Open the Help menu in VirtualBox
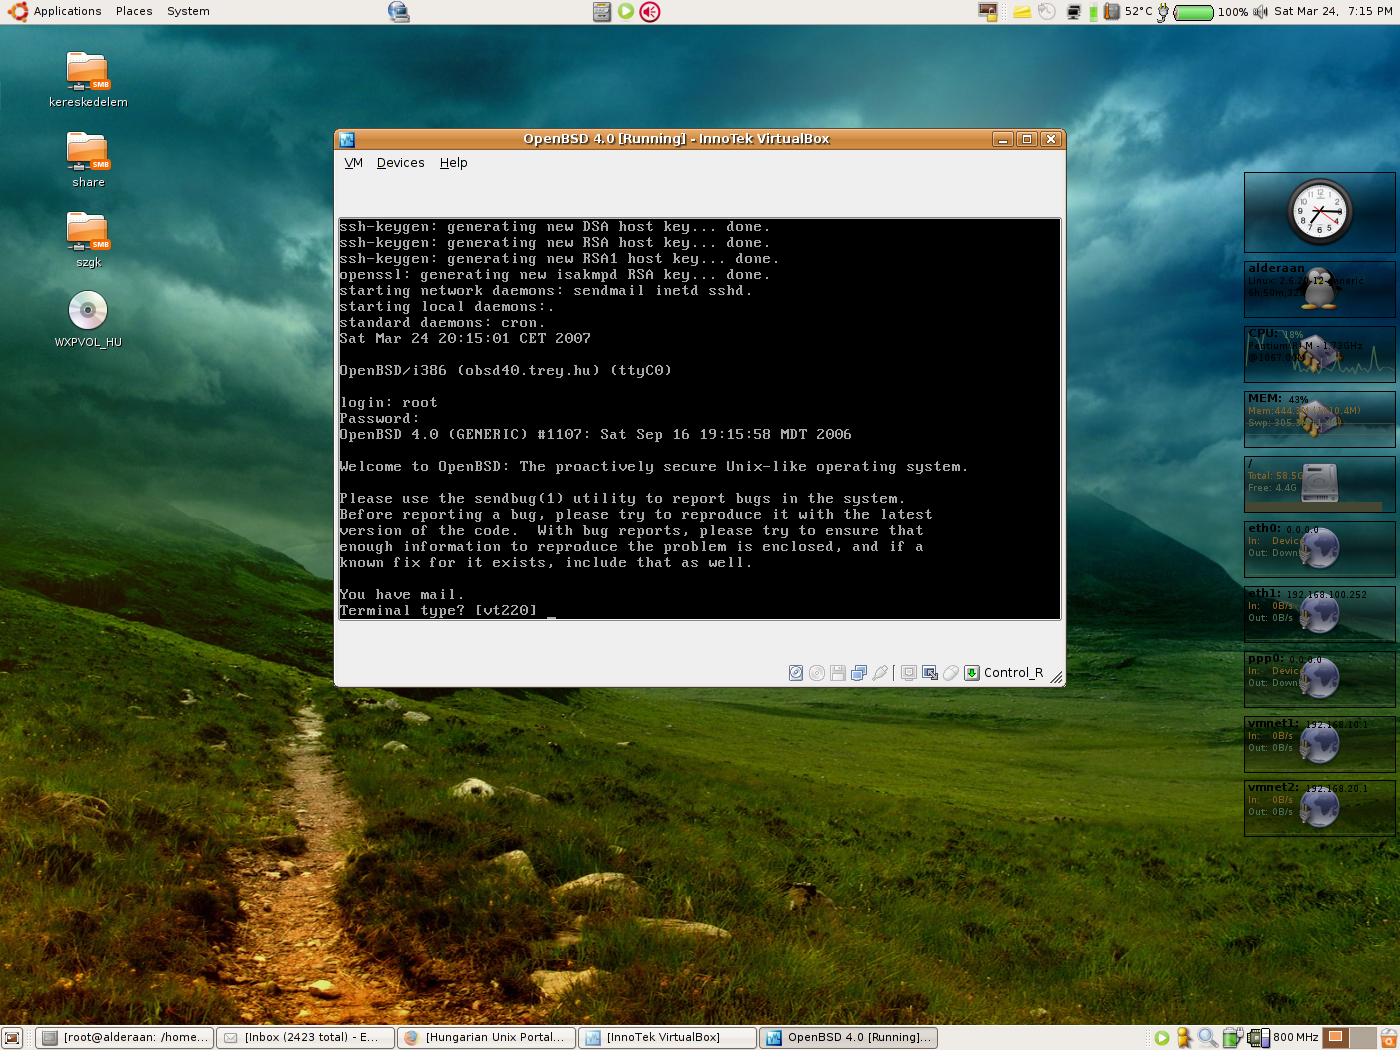 453,163
